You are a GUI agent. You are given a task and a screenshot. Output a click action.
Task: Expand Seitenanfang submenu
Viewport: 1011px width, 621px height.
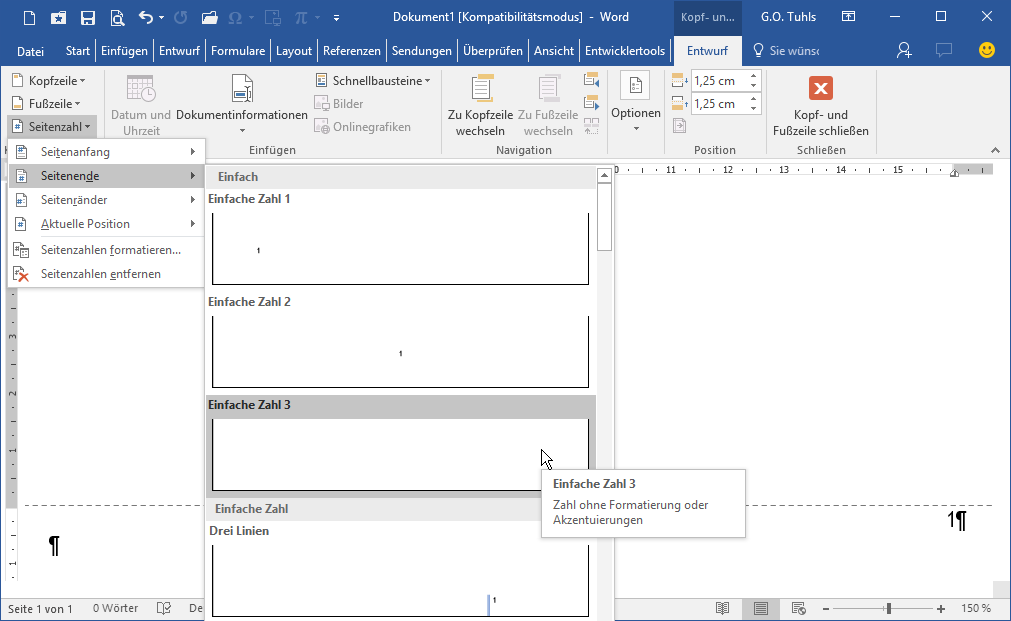tap(106, 152)
